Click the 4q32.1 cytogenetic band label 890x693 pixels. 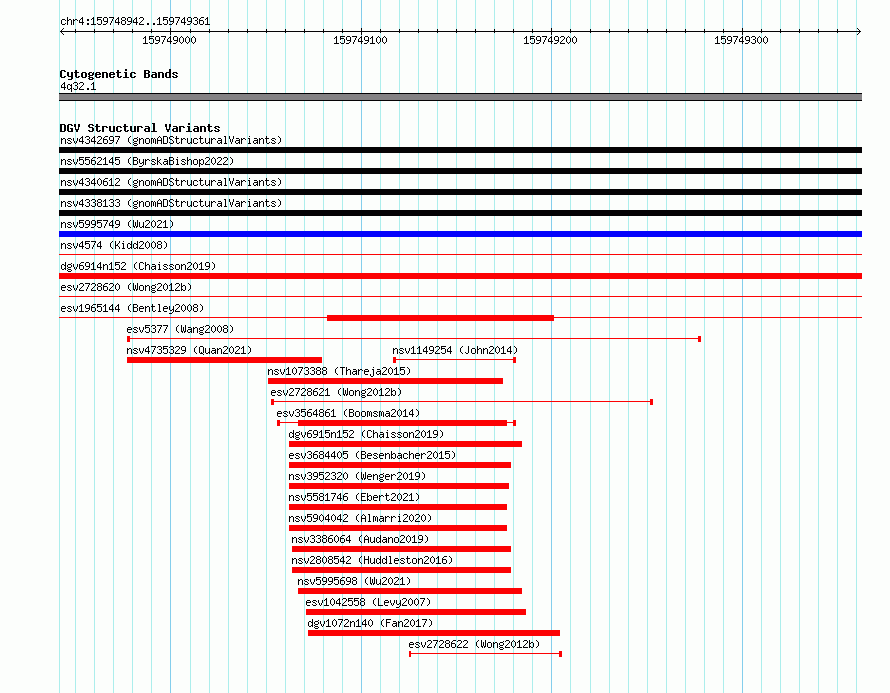point(78,86)
